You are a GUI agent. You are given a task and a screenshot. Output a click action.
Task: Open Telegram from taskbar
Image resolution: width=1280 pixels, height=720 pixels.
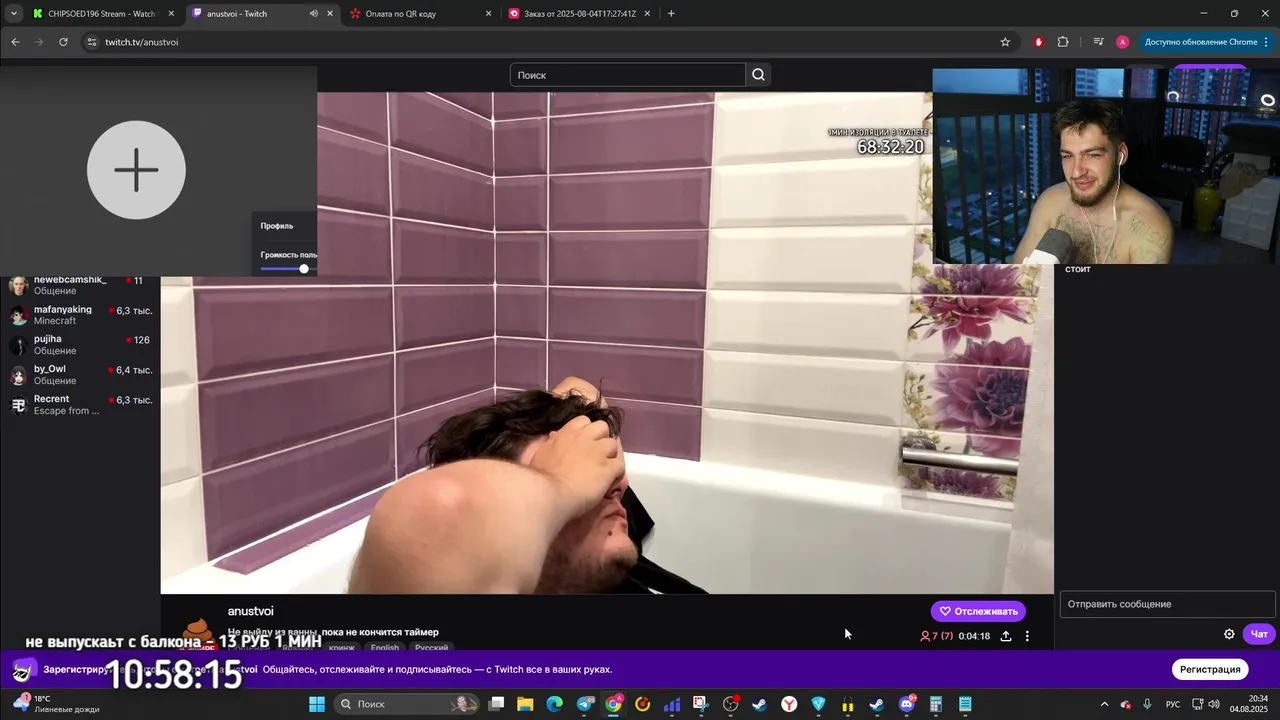pos(584,704)
